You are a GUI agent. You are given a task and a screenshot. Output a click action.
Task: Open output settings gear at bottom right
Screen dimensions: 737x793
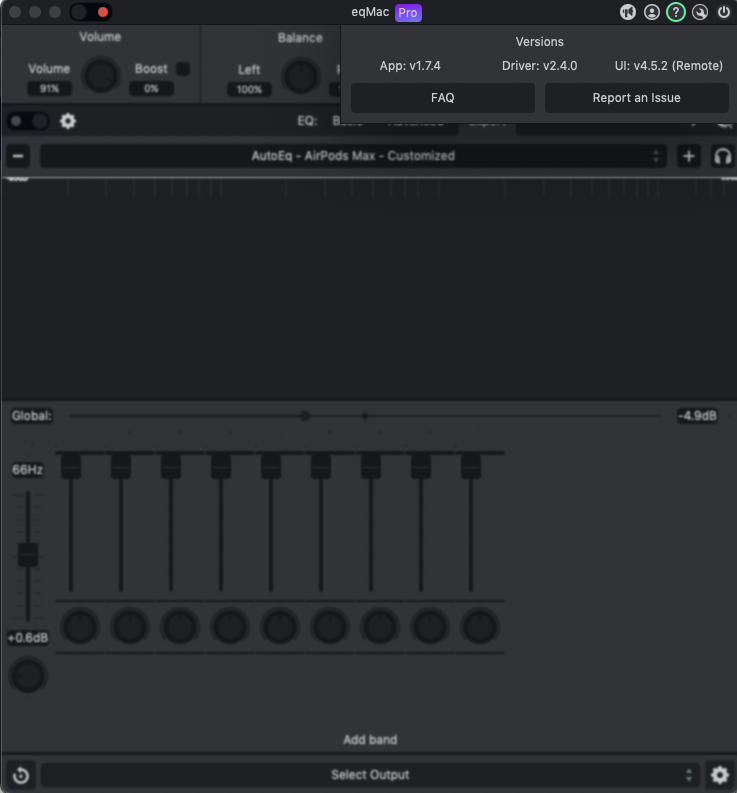tap(719, 775)
